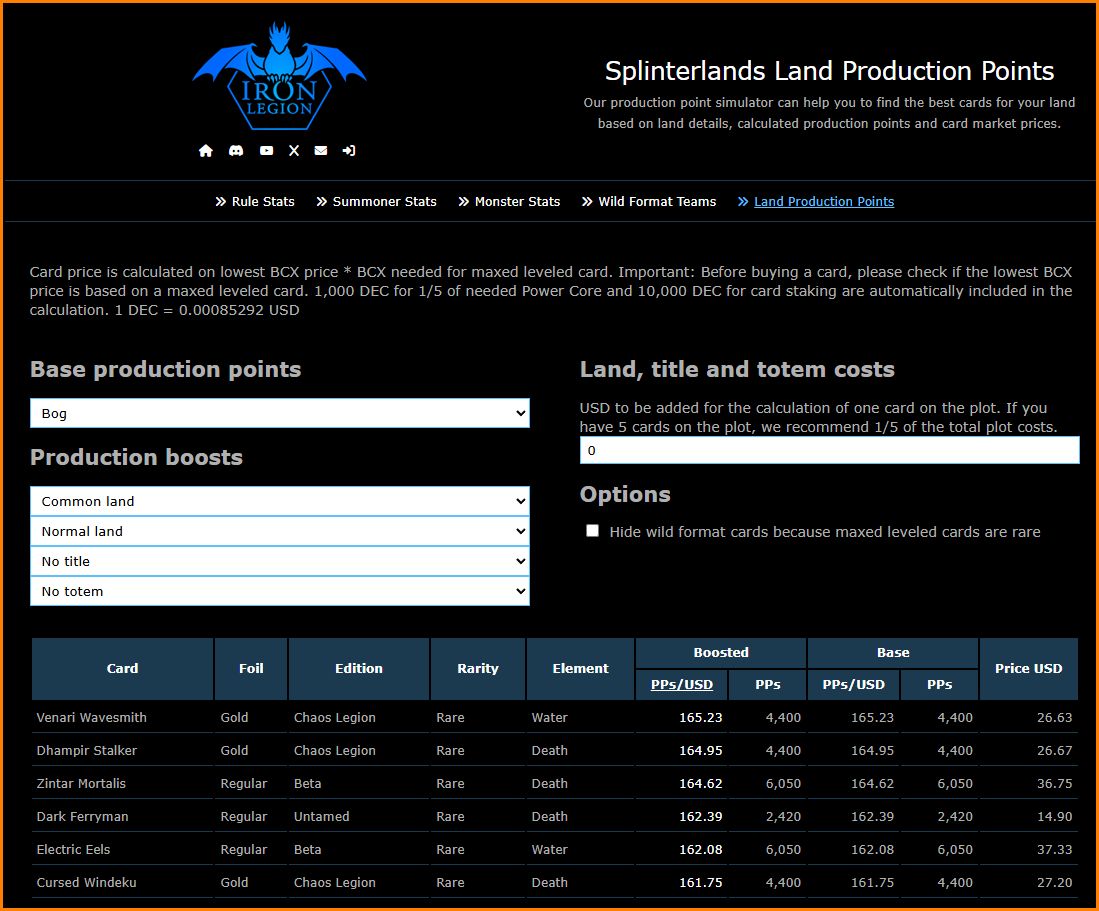Screen dimensions: 1099x911
Task: Select the Electric Eels card row
Action: 554,849
